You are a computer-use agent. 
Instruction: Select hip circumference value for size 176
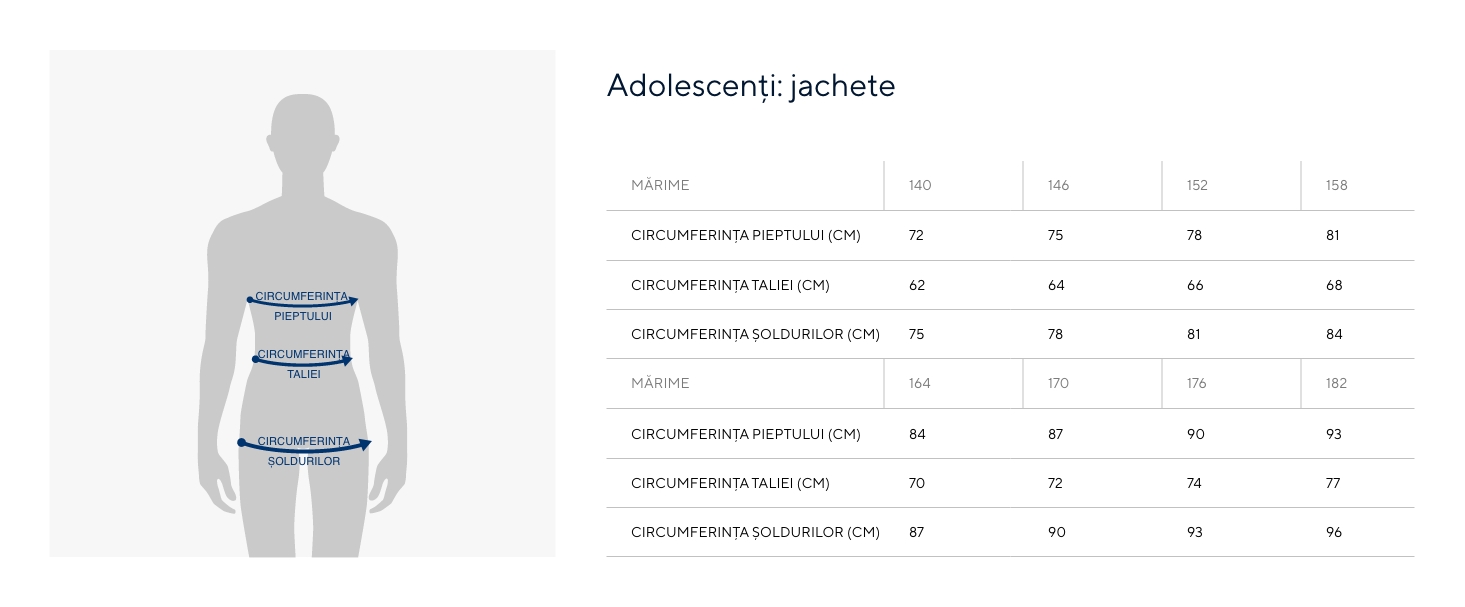tap(1194, 532)
